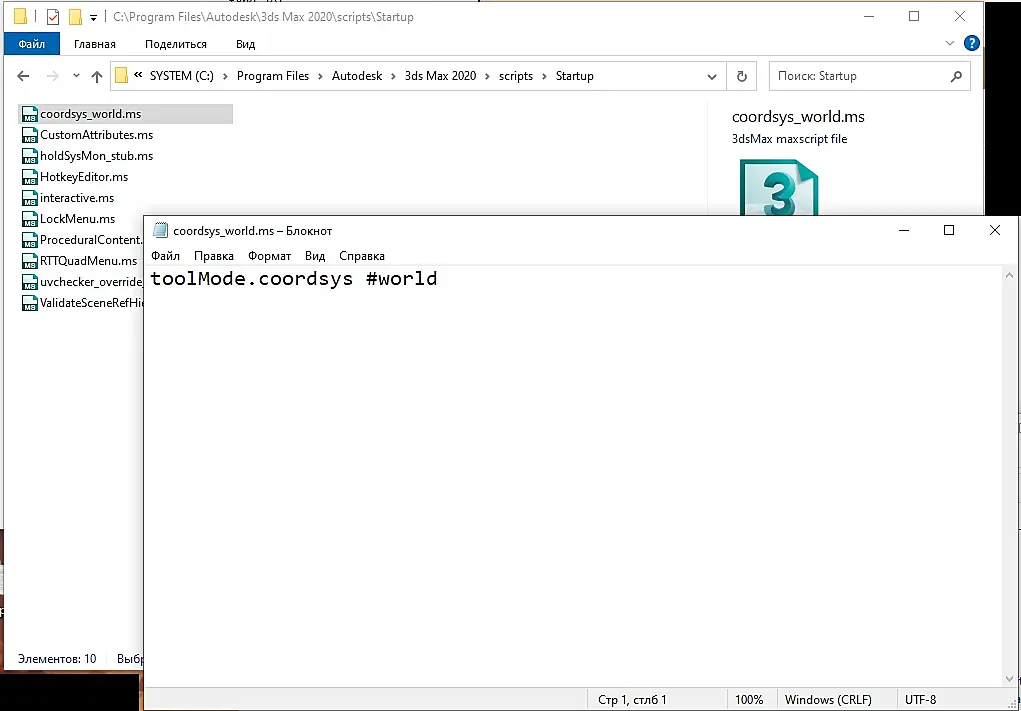Viewport: 1021px width, 711px height.
Task: Click the double-chevron before SYSTEM (C:)
Action: (x=138, y=76)
